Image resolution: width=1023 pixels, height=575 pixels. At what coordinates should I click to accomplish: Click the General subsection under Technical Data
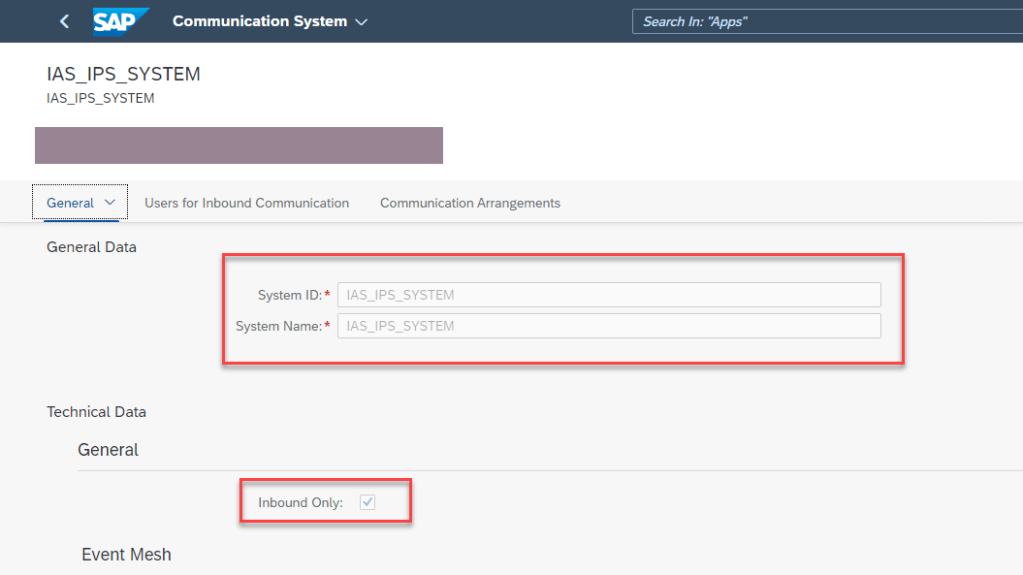pyautogui.click(x=108, y=450)
